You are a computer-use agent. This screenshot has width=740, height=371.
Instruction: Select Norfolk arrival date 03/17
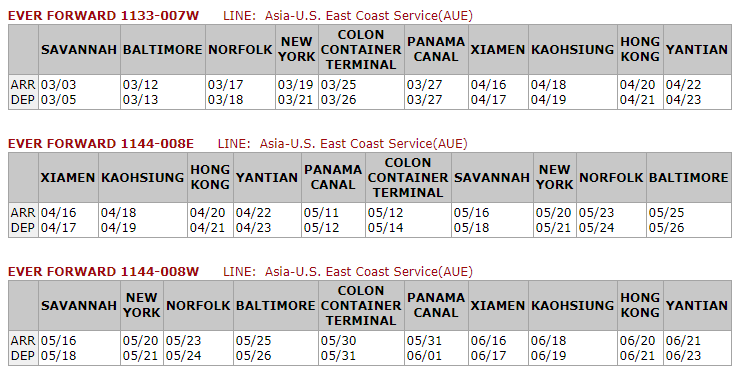[226, 85]
